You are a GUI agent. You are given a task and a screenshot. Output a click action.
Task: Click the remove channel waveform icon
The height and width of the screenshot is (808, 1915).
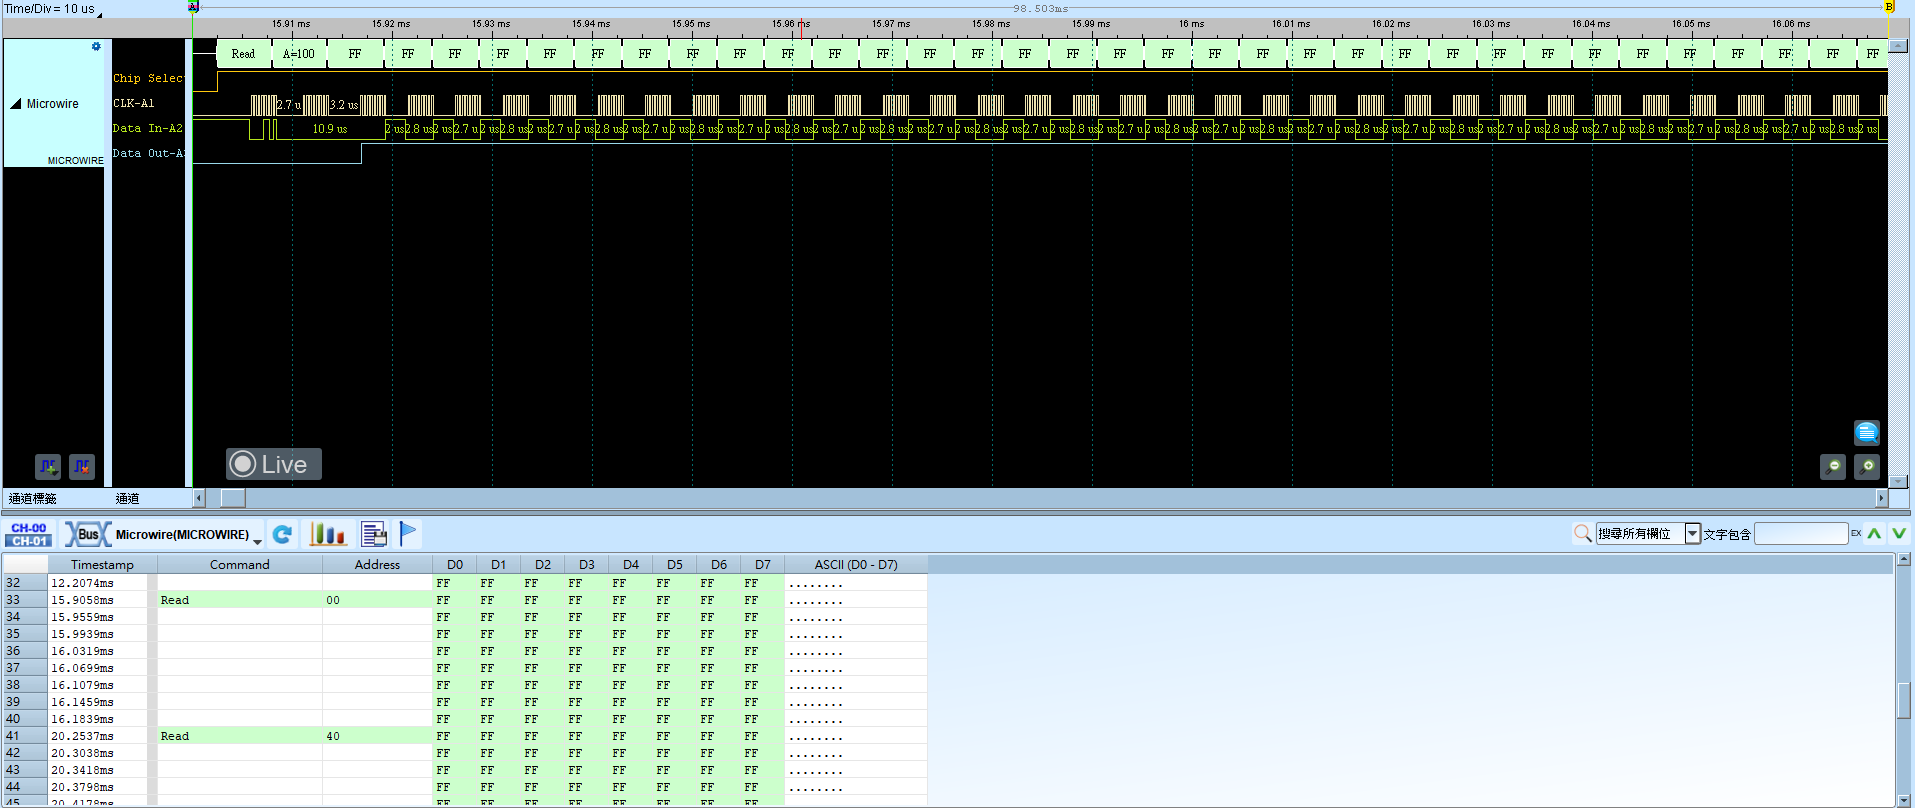(82, 466)
